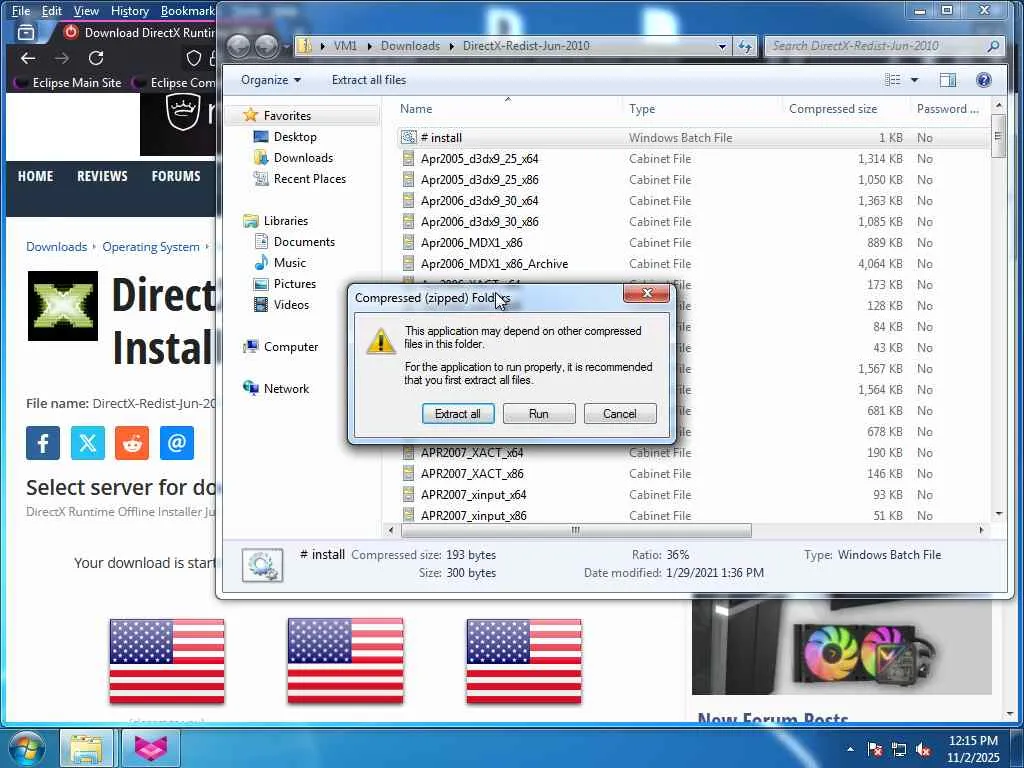The height and width of the screenshot is (768, 1024).
Task: Reload the browser page
Action: tap(96, 58)
